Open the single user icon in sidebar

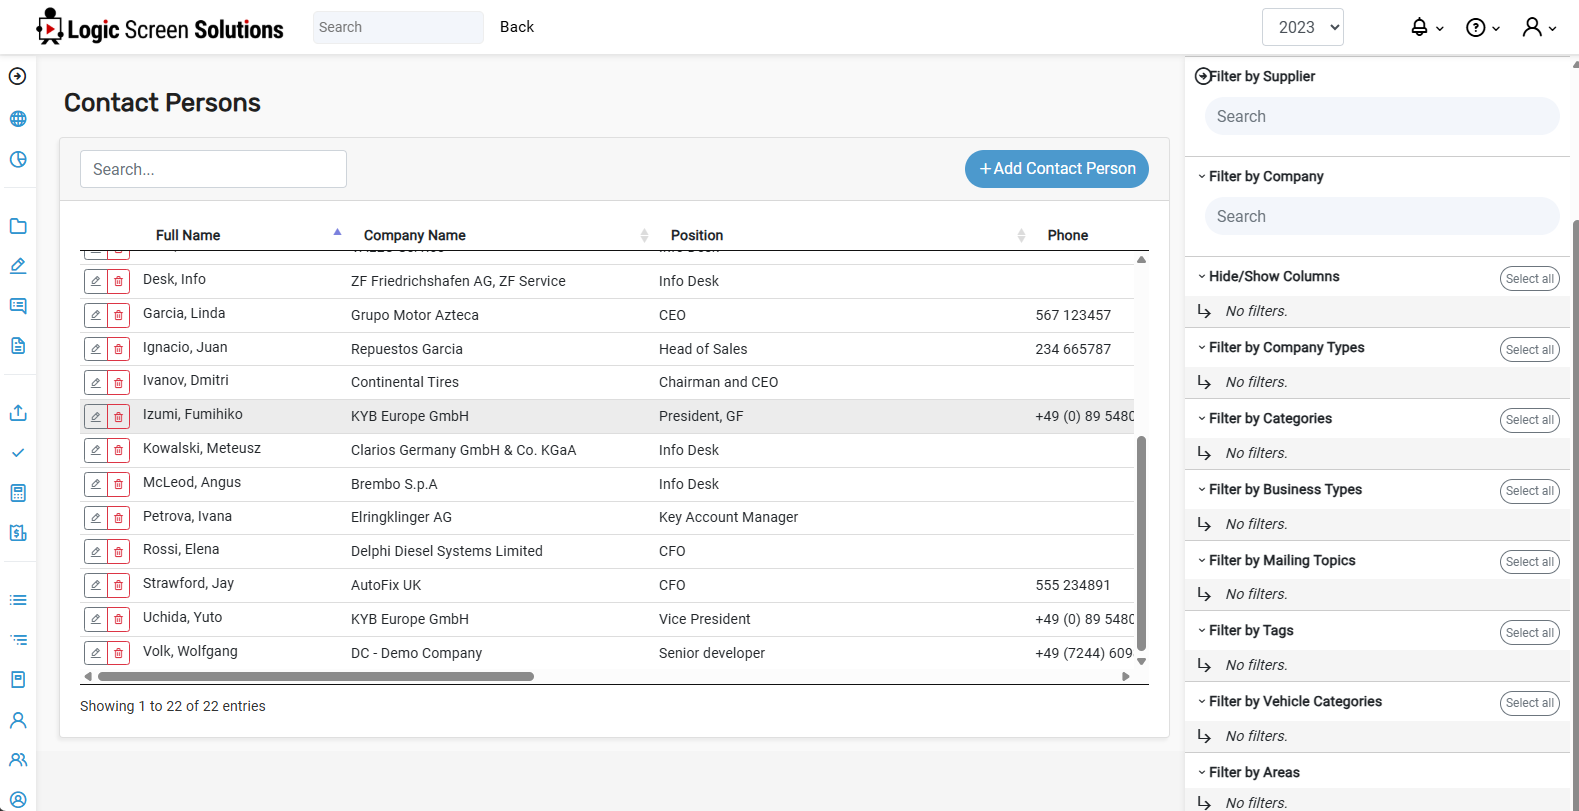(17, 720)
